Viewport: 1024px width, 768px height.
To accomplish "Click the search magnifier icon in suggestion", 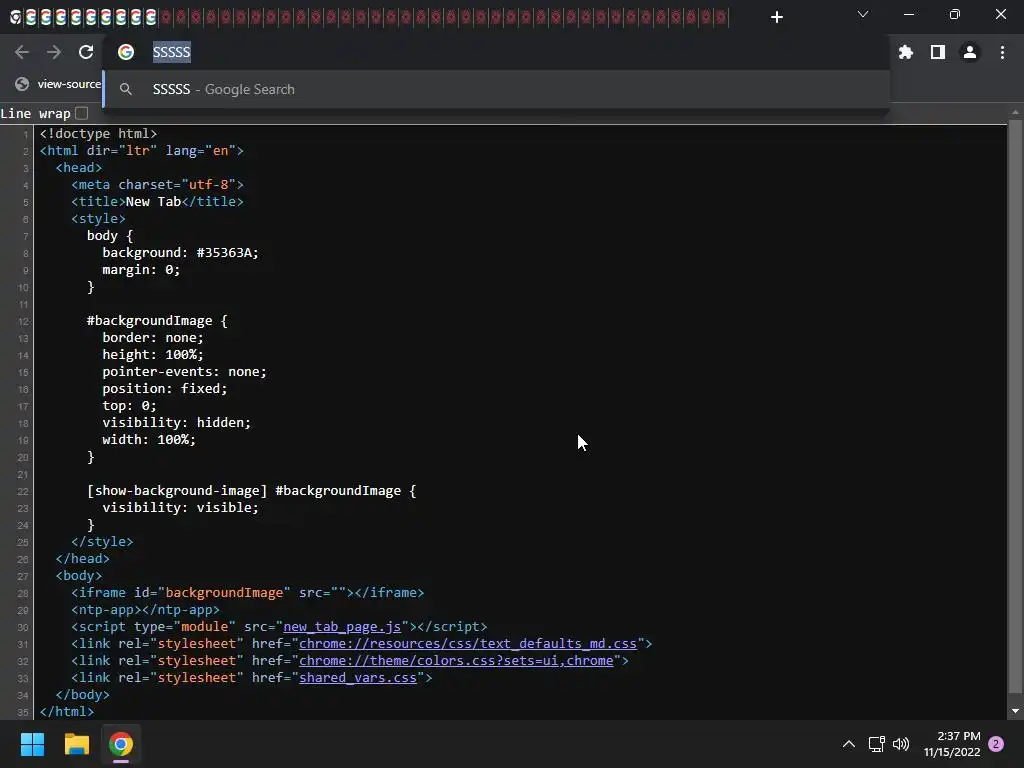I will 126,89.
